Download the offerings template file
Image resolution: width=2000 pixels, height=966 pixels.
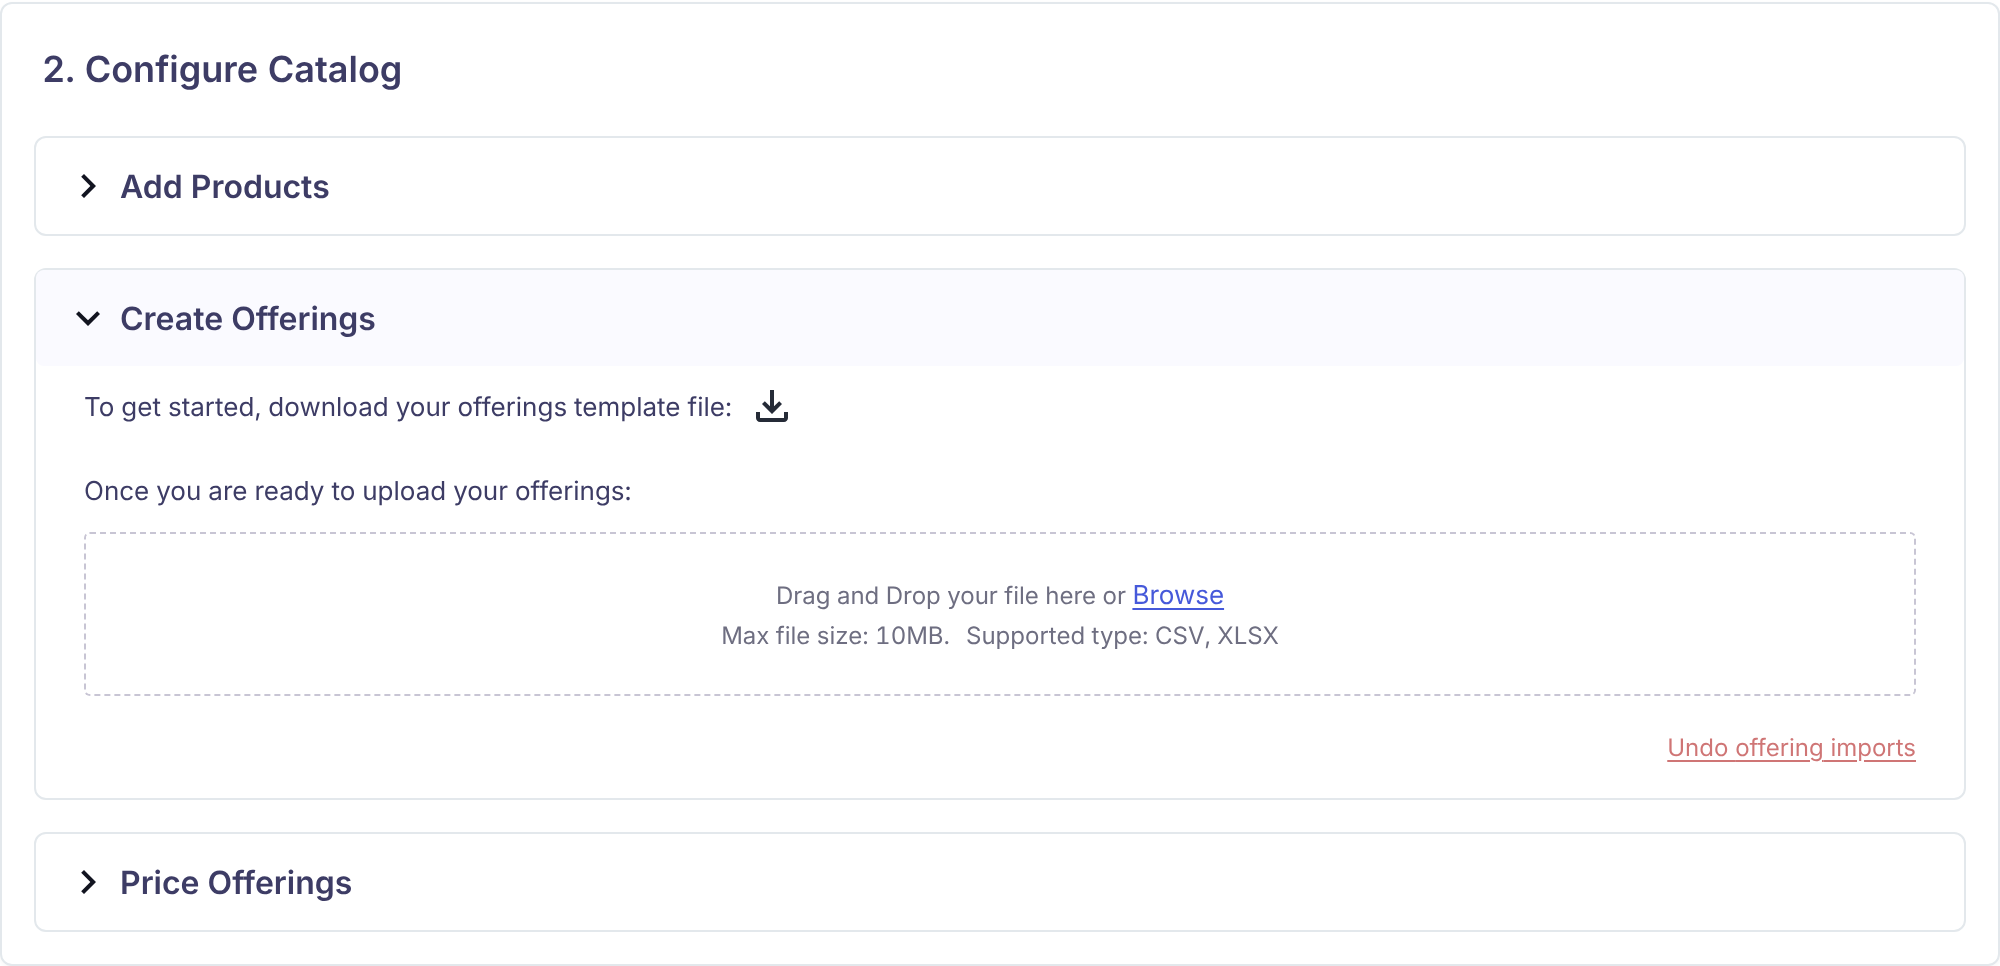(x=771, y=406)
